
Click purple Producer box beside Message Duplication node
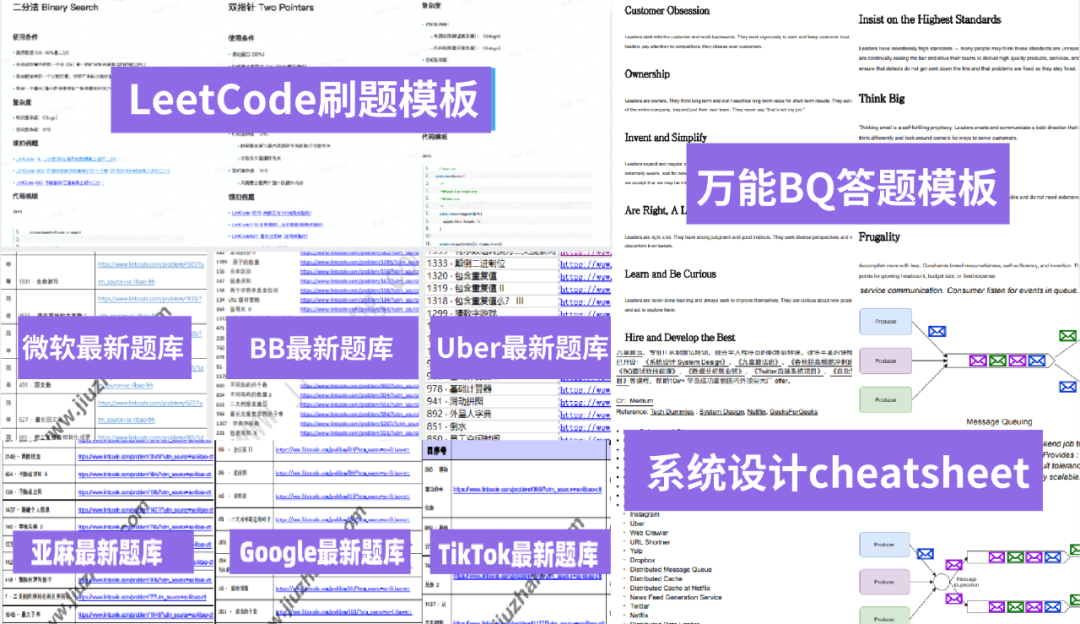[884, 582]
